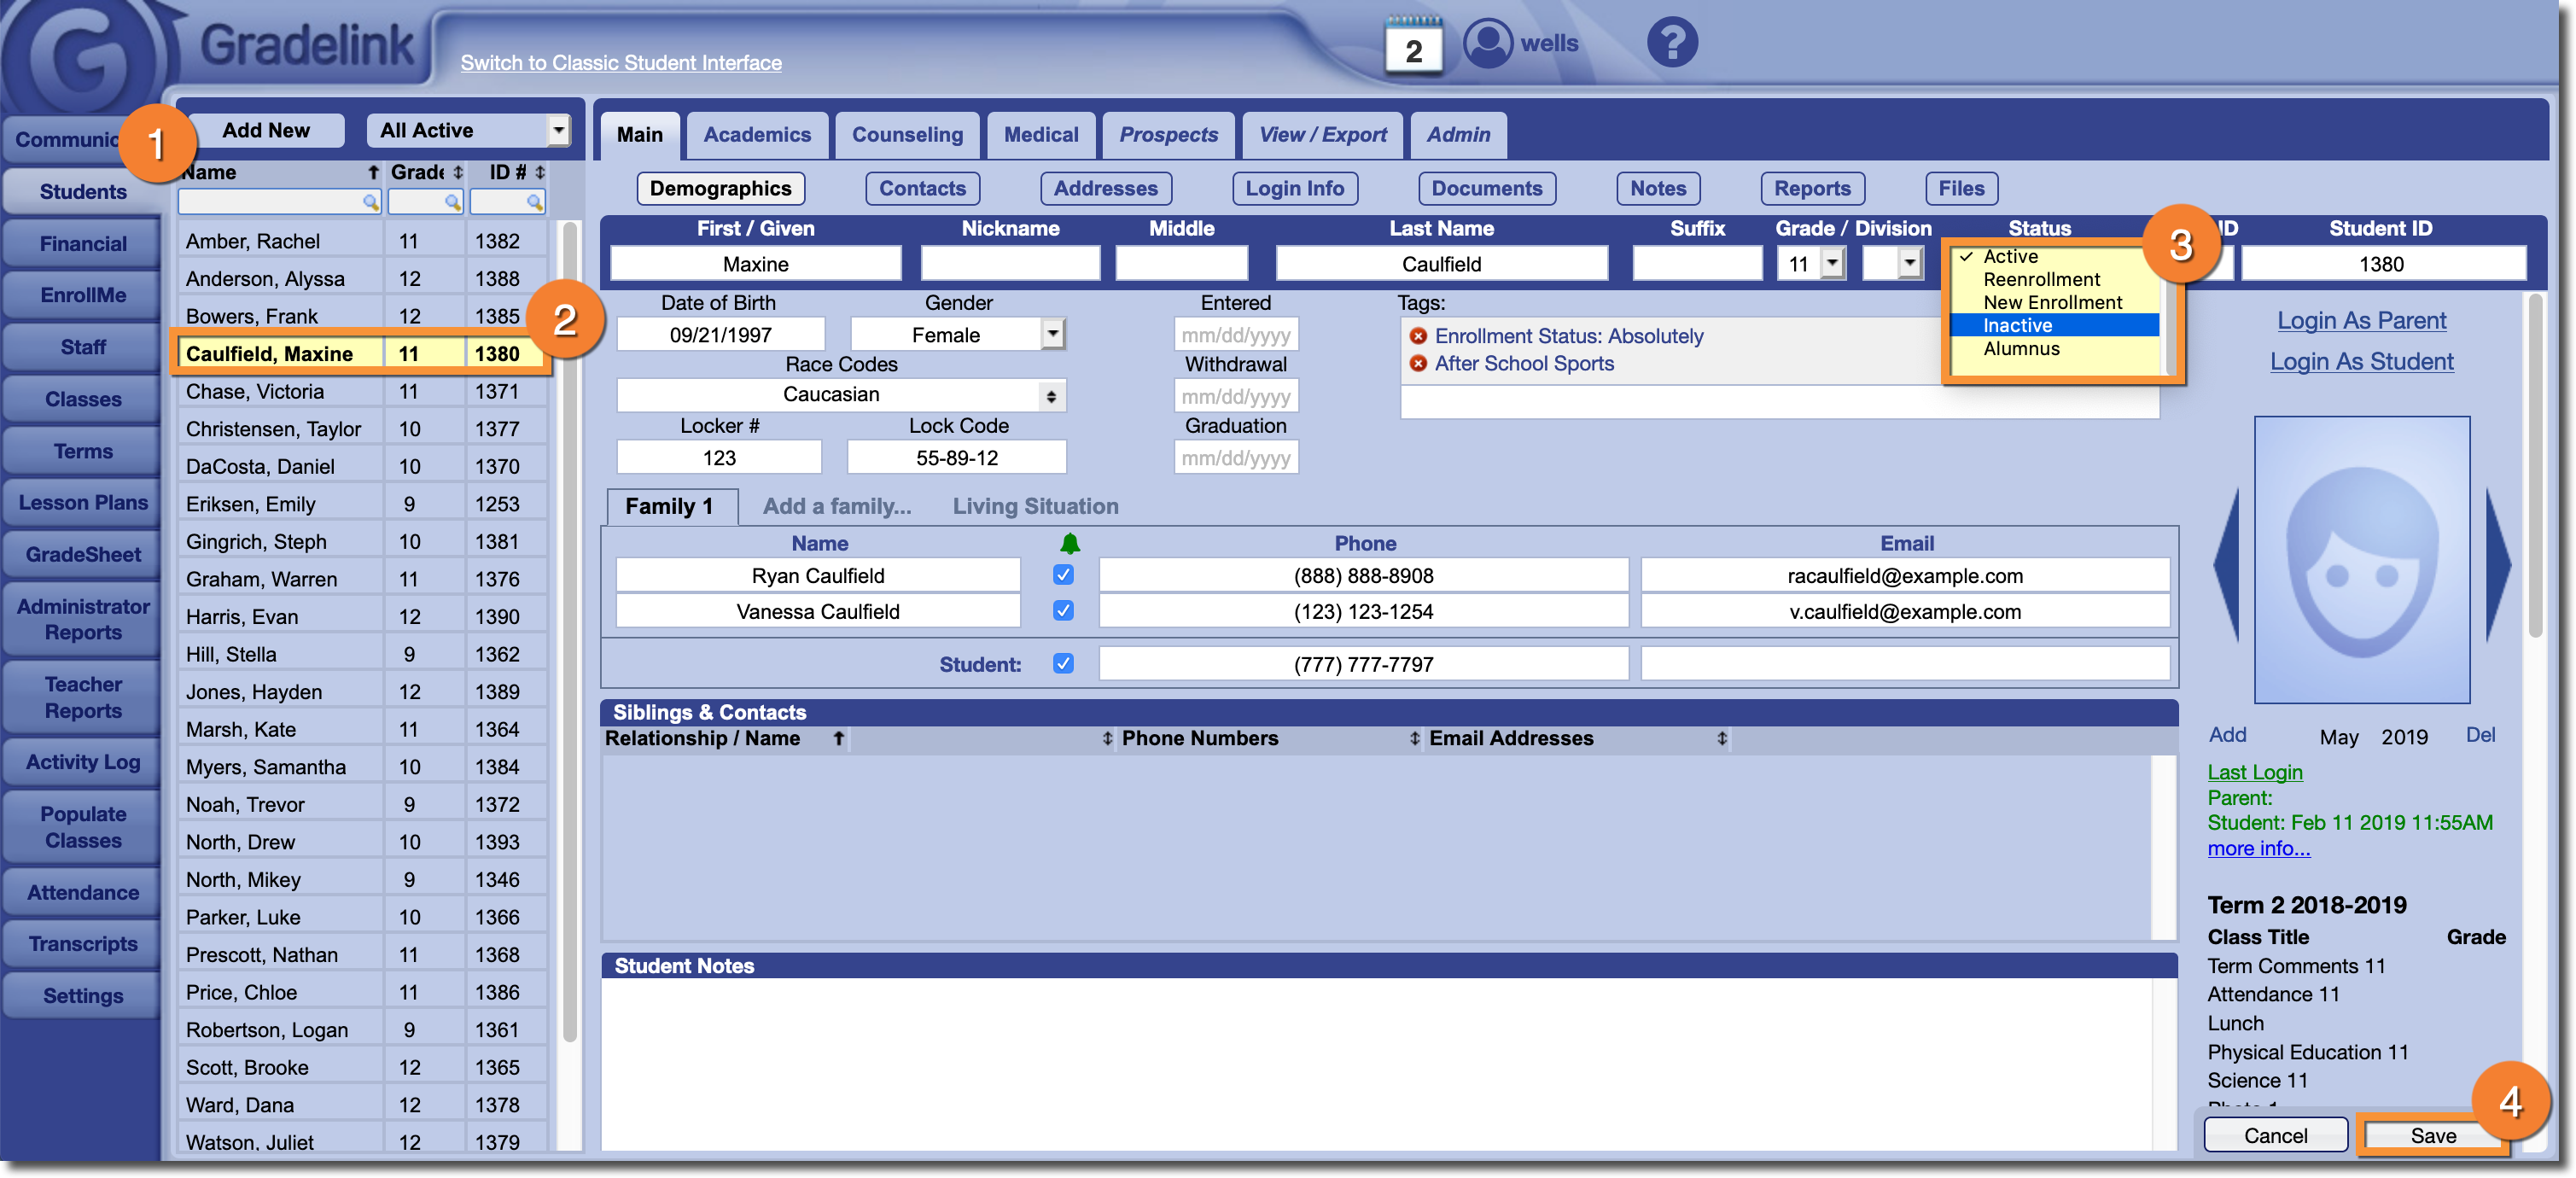Click previous photo arrow left of portrait
Viewport: 2576px width, 1178px height.
[x=2226, y=565]
